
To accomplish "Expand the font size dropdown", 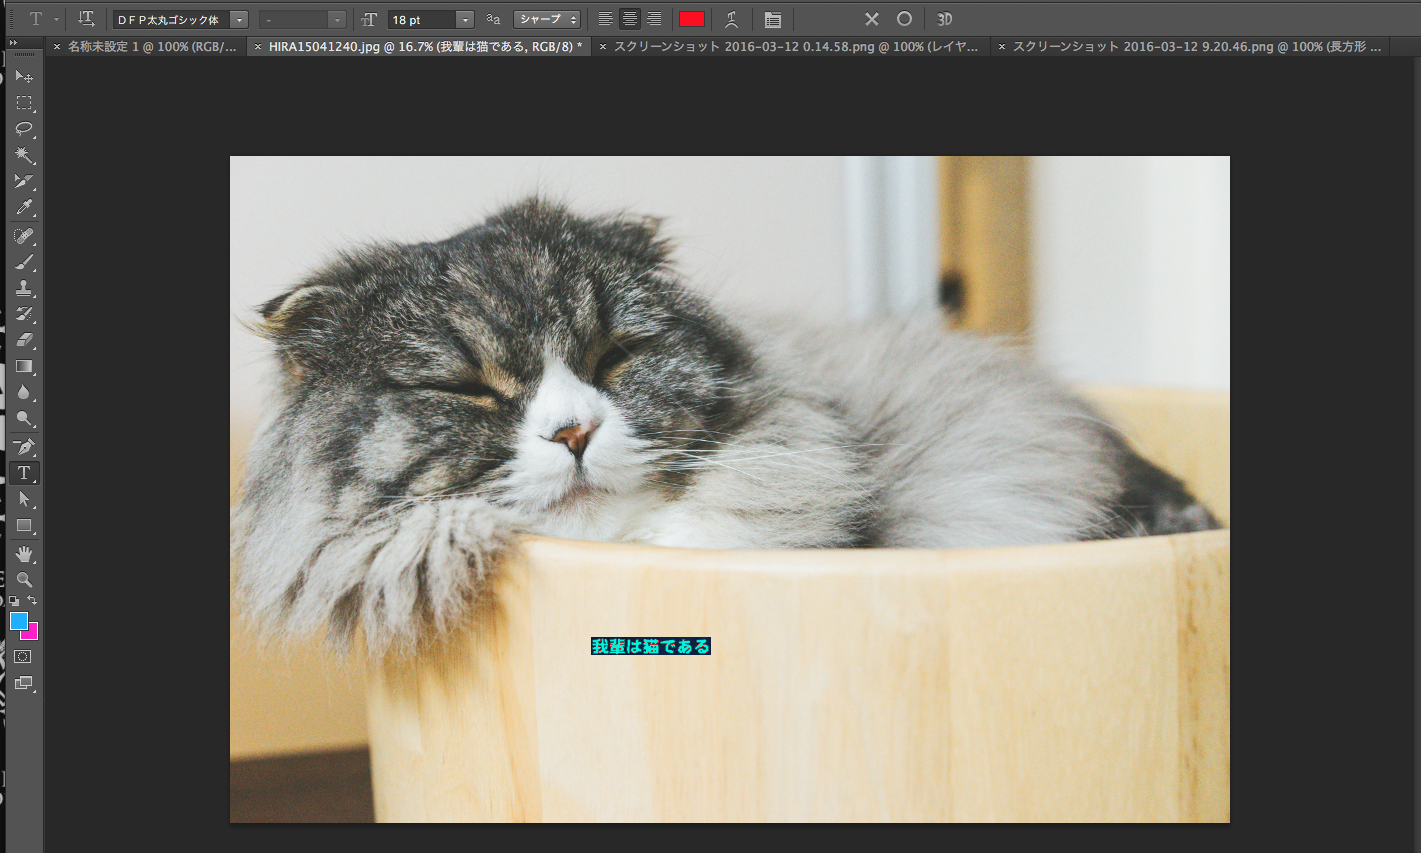I will tap(465, 20).
